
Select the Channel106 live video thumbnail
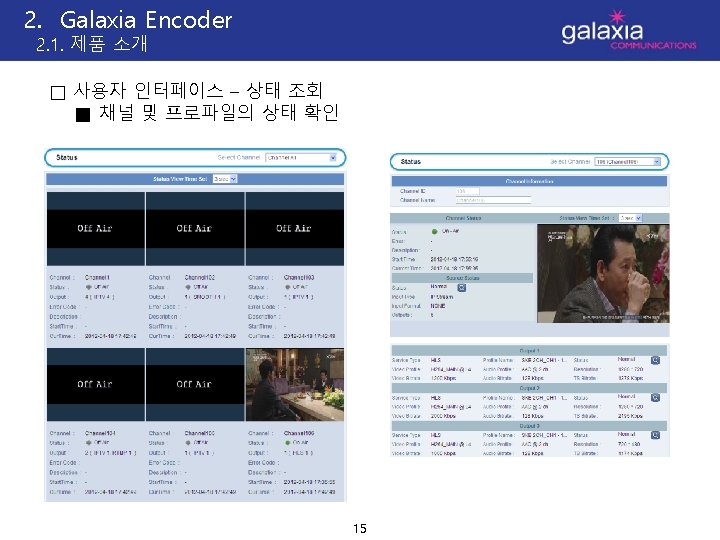point(295,384)
